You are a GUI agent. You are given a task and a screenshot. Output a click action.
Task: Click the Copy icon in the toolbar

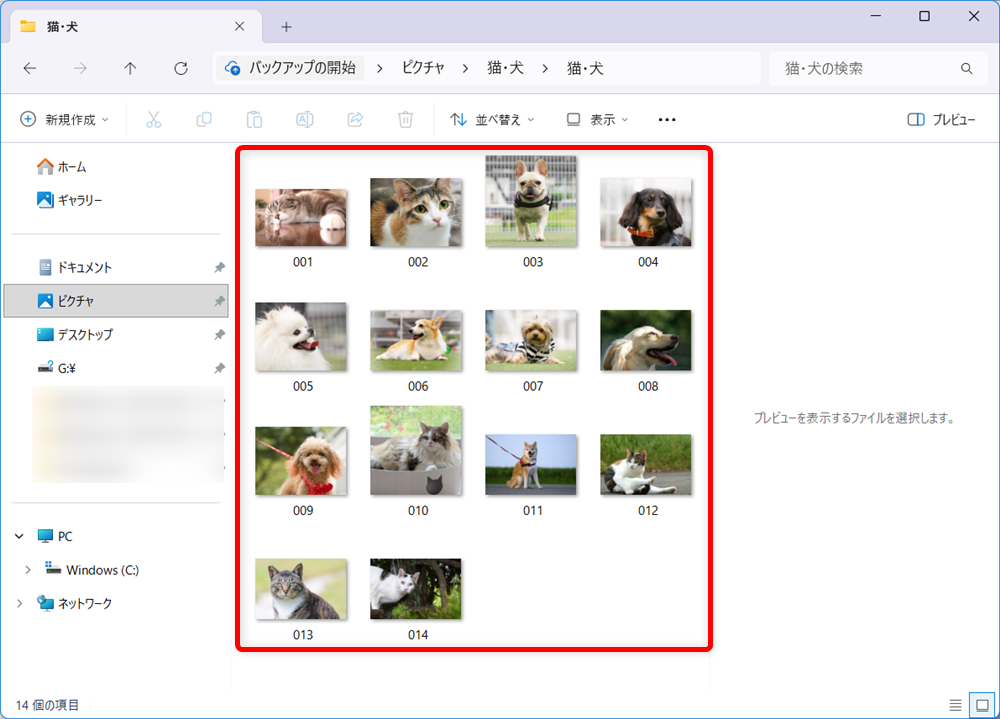pyautogui.click(x=203, y=119)
